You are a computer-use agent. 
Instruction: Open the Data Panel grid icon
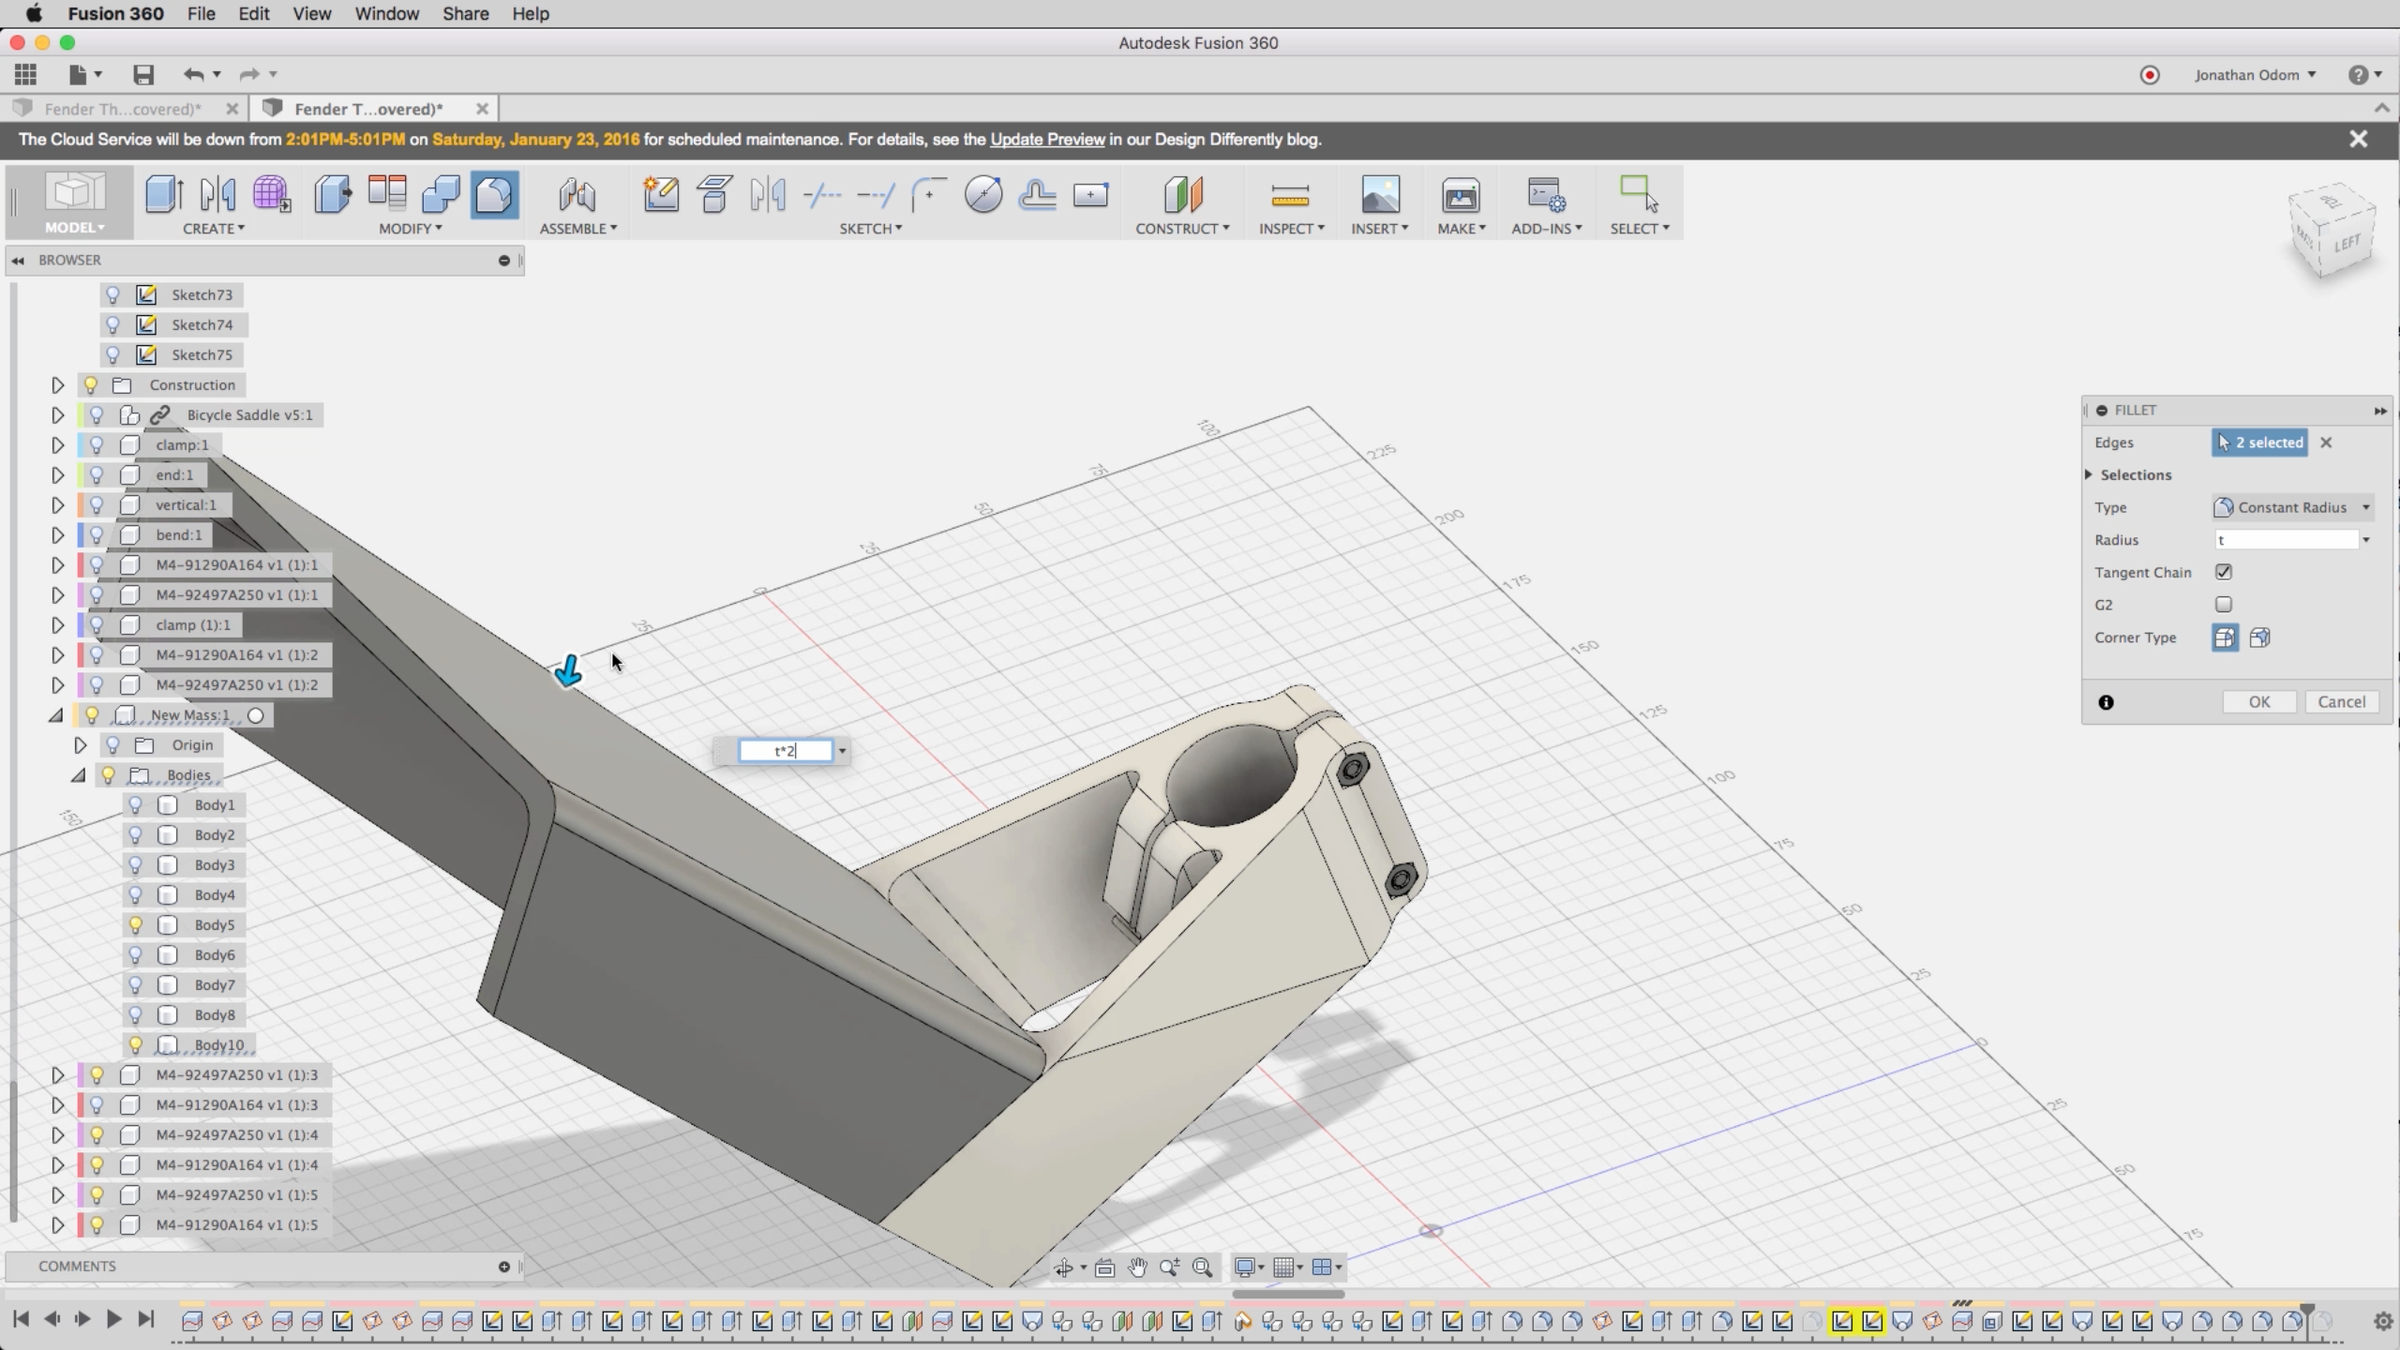pos(26,75)
